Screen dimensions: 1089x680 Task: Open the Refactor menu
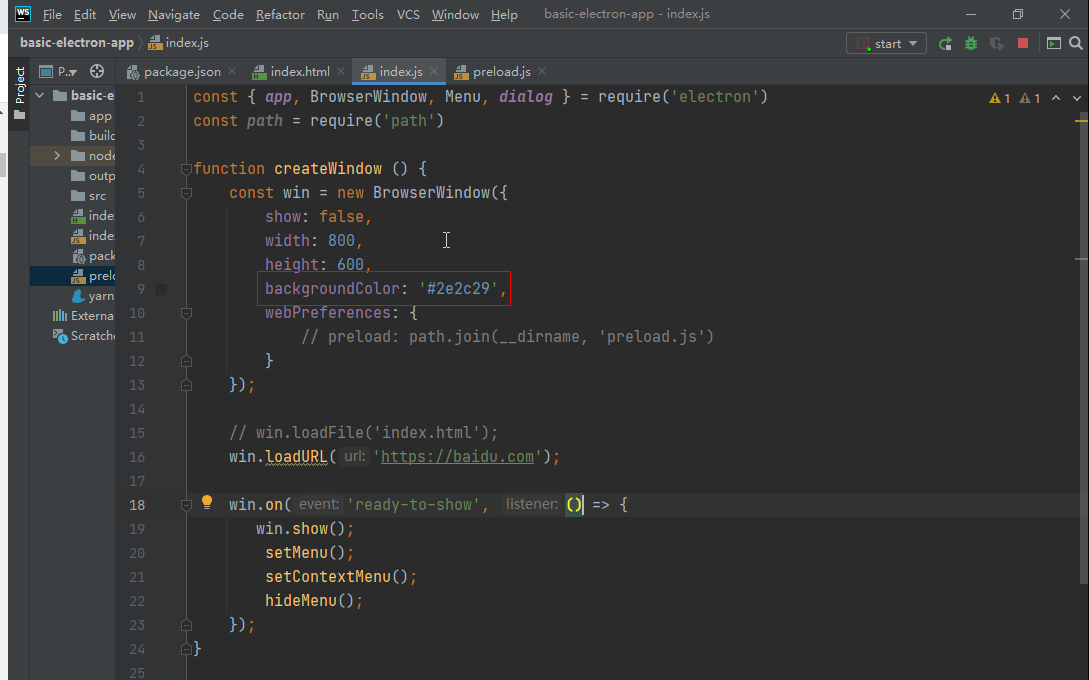tap(280, 15)
